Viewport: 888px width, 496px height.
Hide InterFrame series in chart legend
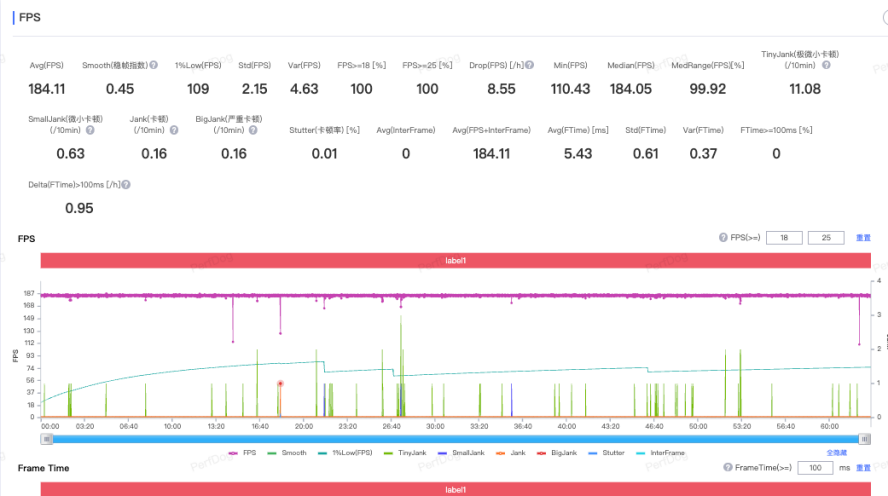[x=660, y=453]
